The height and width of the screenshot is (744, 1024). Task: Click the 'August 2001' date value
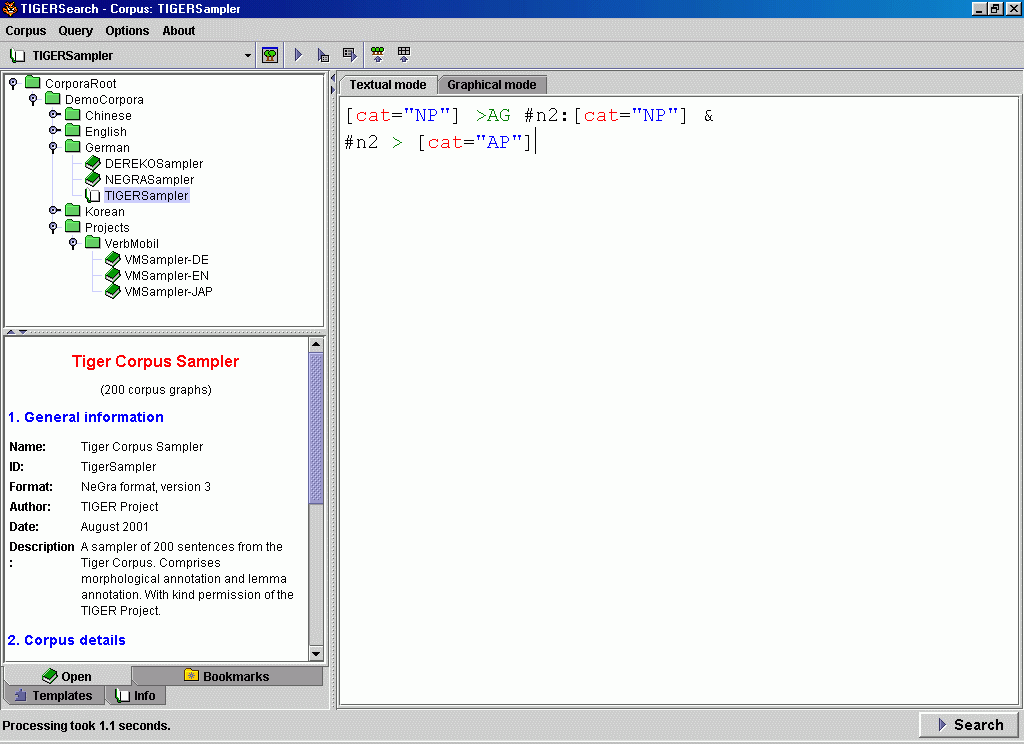[114, 526]
